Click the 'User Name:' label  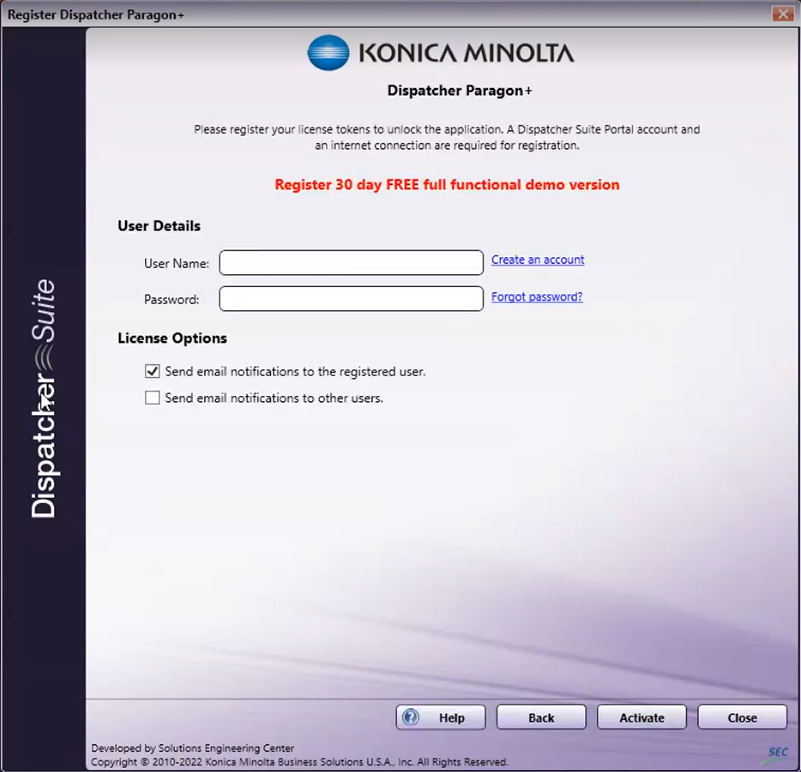click(x=176, y=263)
